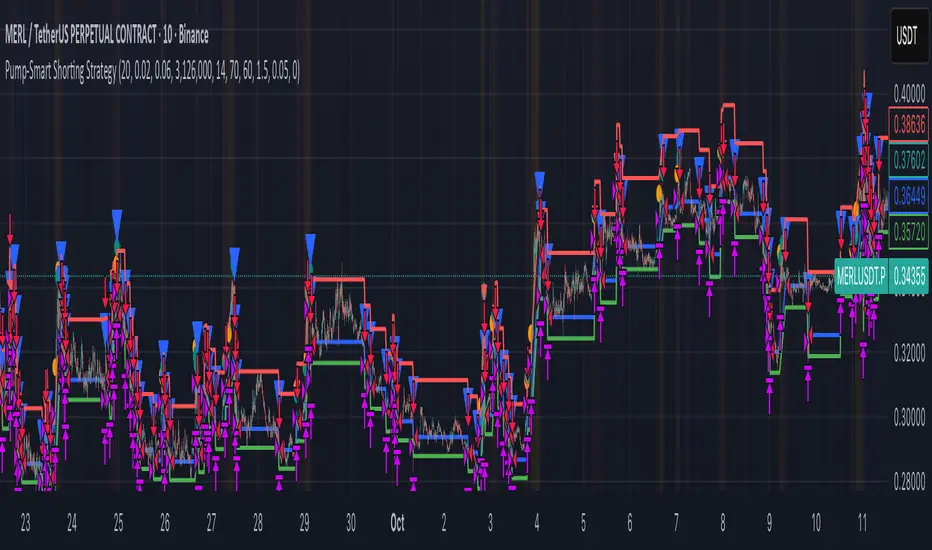Click the current price 0.34355 label
The height and width of the screenshot is (550, 932).
[909, 276]
